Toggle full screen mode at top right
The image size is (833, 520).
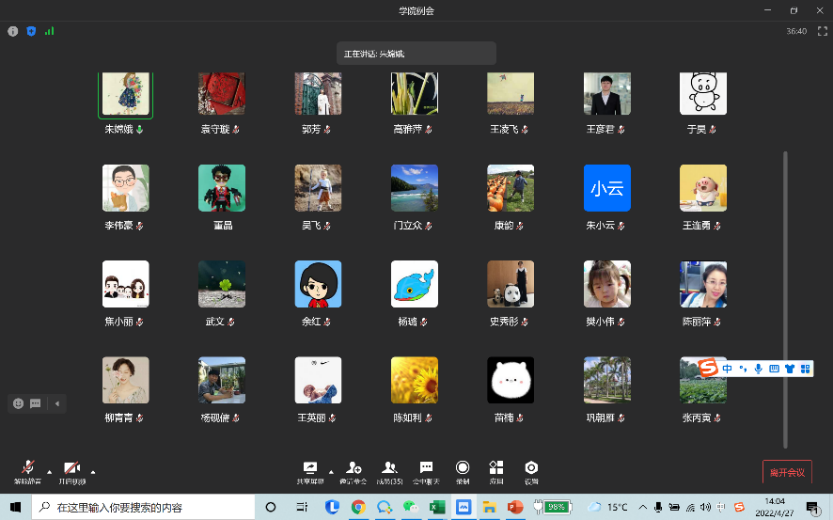click(820, 31)
